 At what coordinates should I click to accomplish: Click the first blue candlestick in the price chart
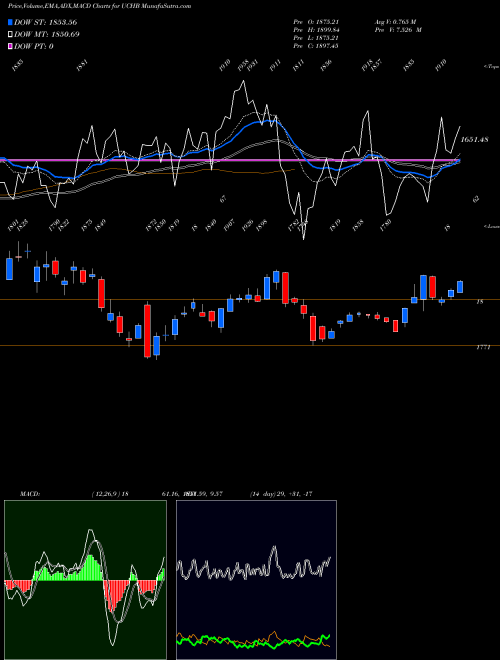9,267
